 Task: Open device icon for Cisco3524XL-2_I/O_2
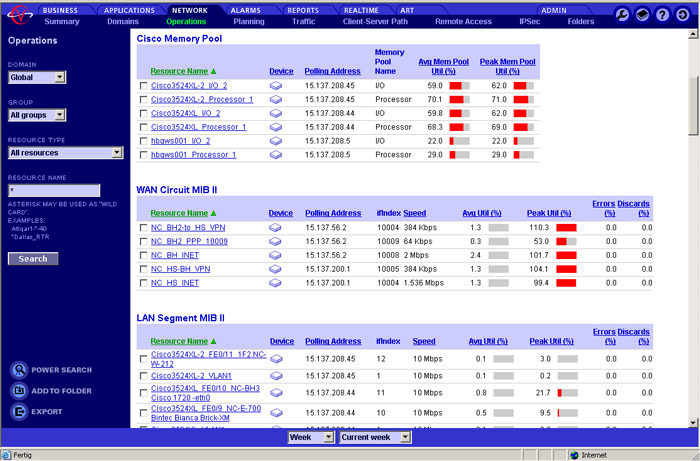click(276, 86)
